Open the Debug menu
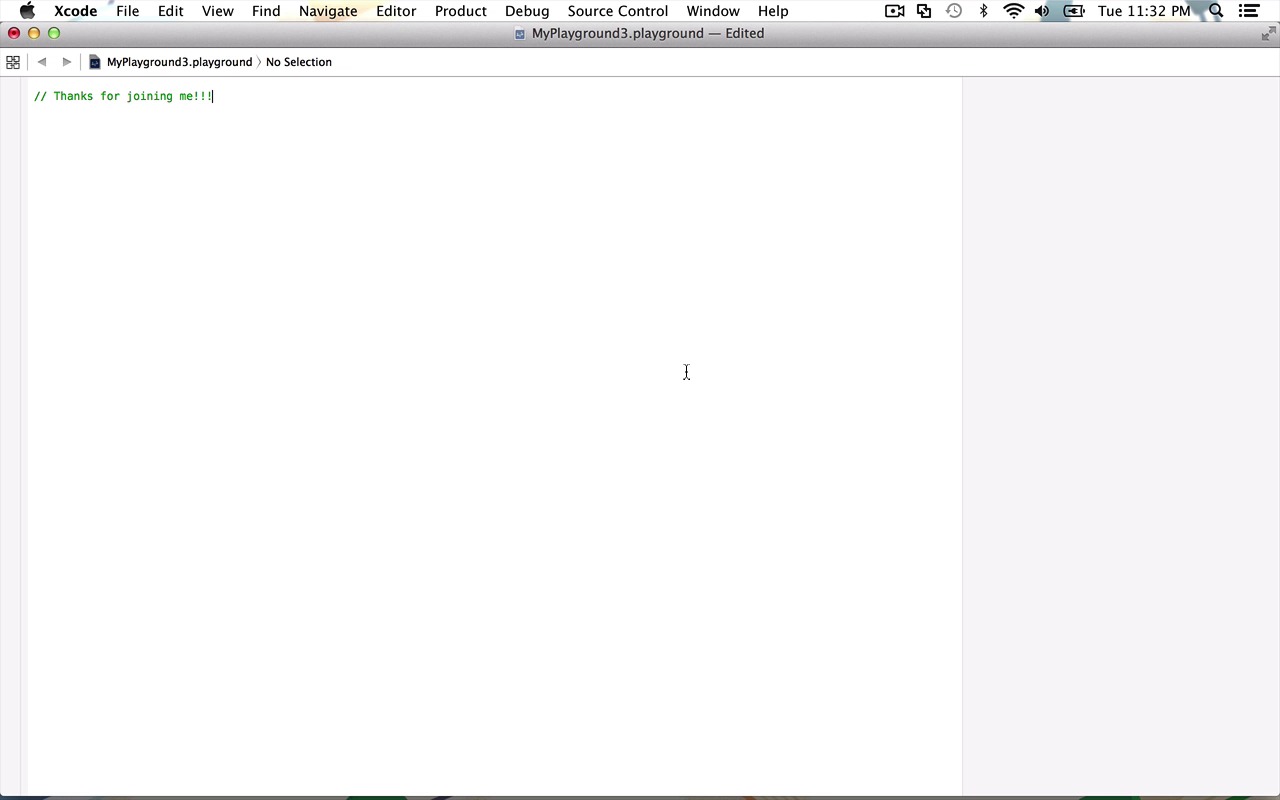Screen dimensions: 1280x800 click(527, 11)
